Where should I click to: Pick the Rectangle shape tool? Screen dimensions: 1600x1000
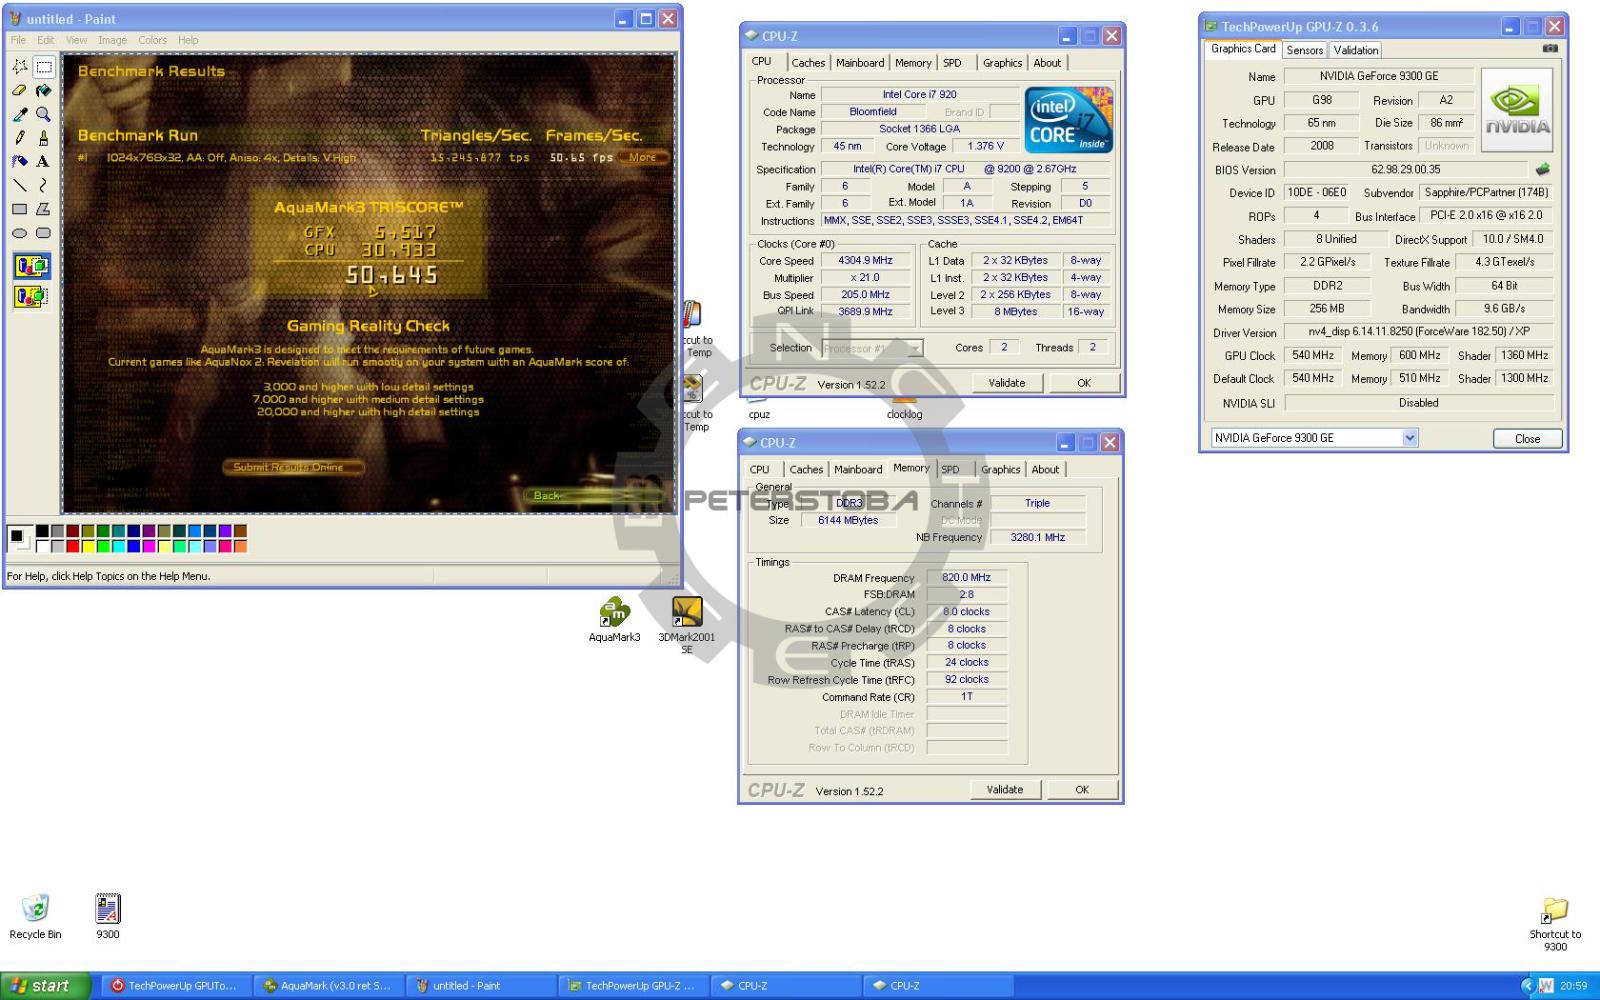(20, 209)
